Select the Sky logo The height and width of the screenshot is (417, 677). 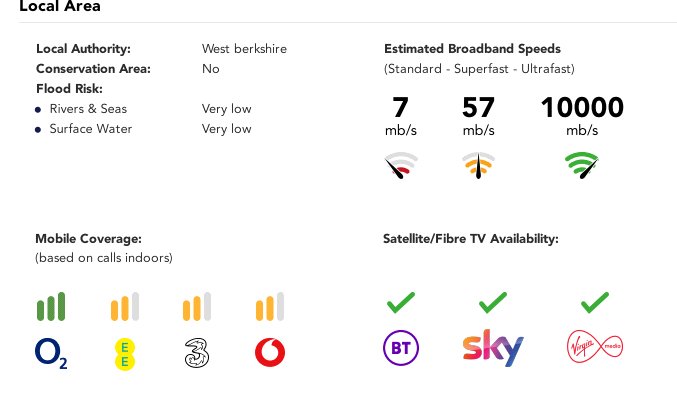point(493,348)
